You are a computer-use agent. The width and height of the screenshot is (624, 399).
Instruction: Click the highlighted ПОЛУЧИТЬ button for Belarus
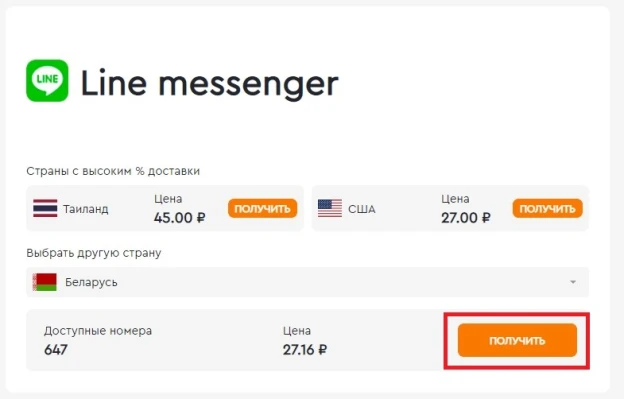(517, 340)
